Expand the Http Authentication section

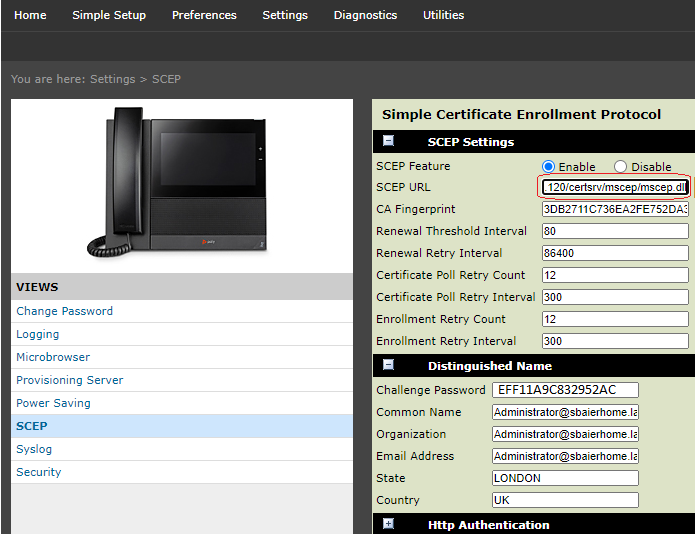click(388, 524)
